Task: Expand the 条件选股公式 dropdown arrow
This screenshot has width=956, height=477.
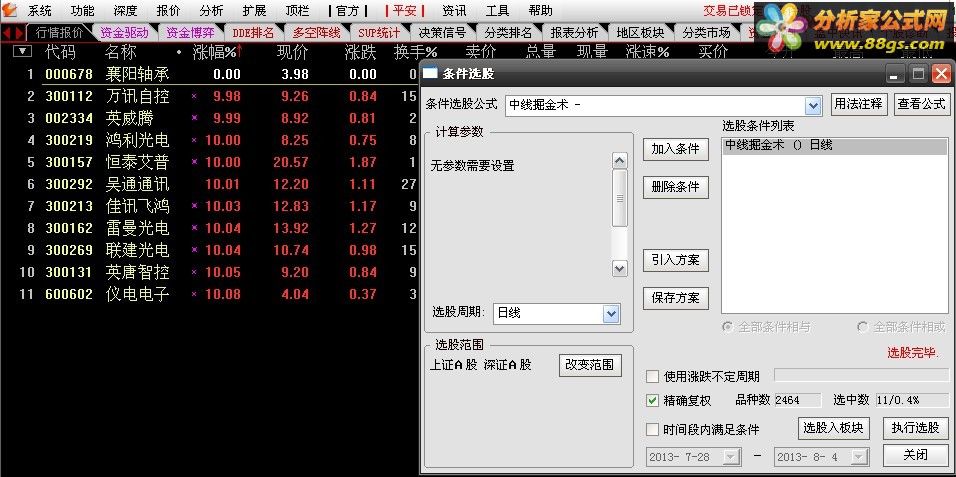Action: point(813,106)
